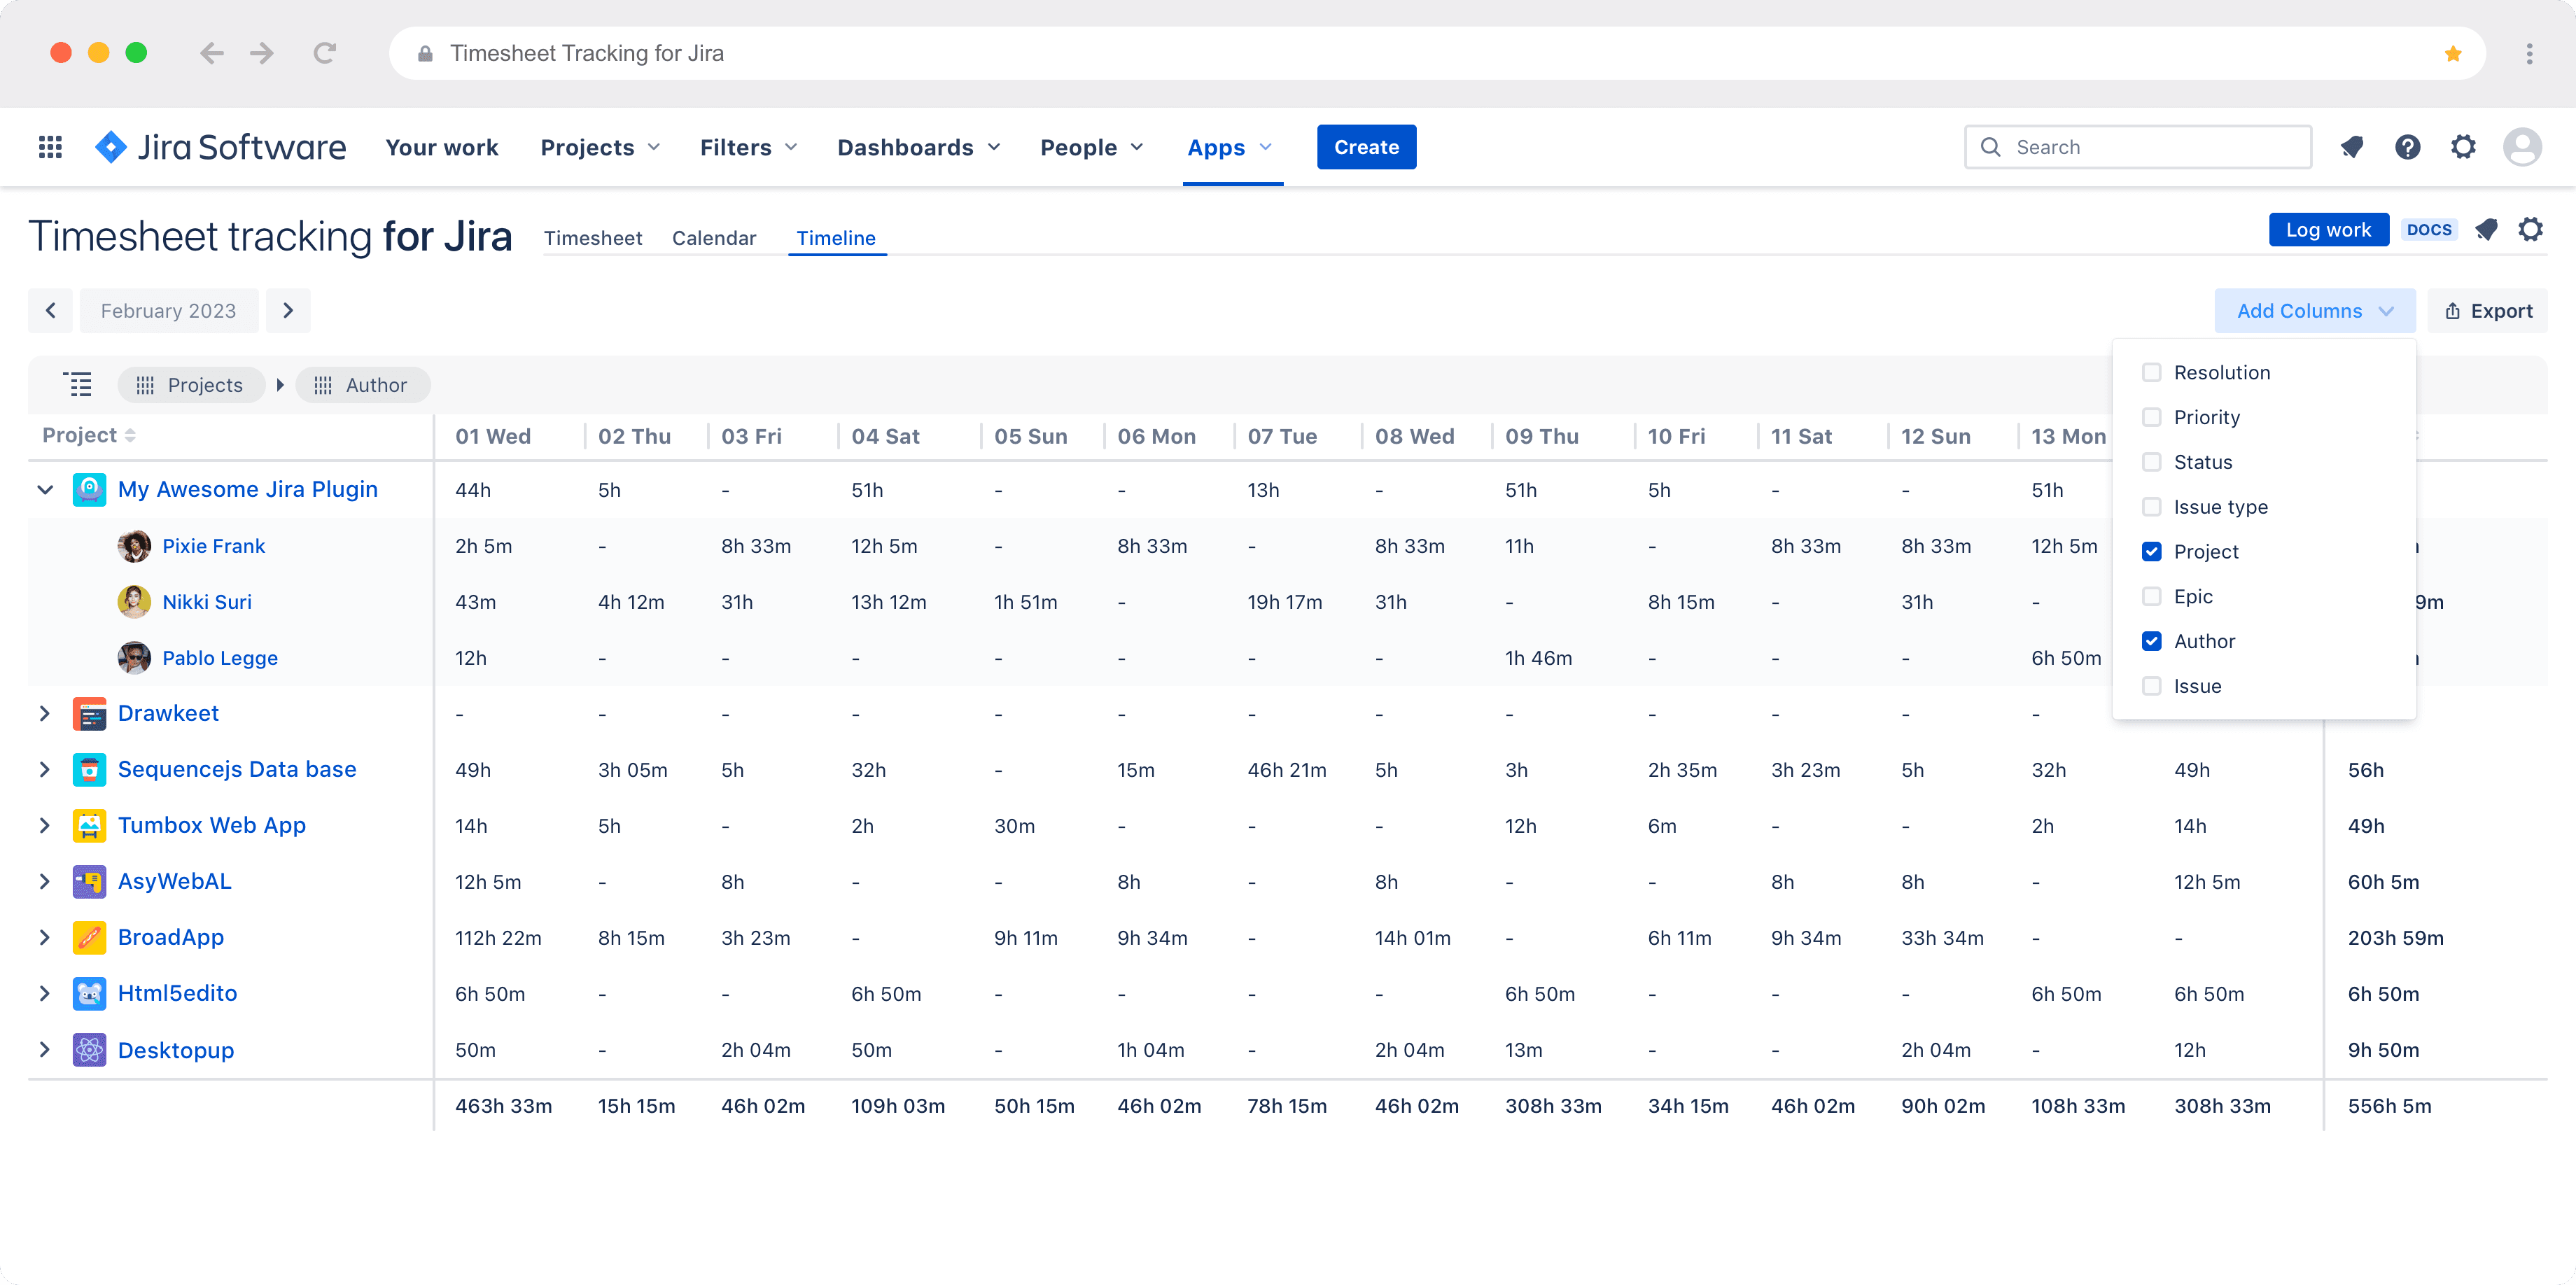Open the Filters navigation menu
2576x1285 pixels.
tap(748, 147)
